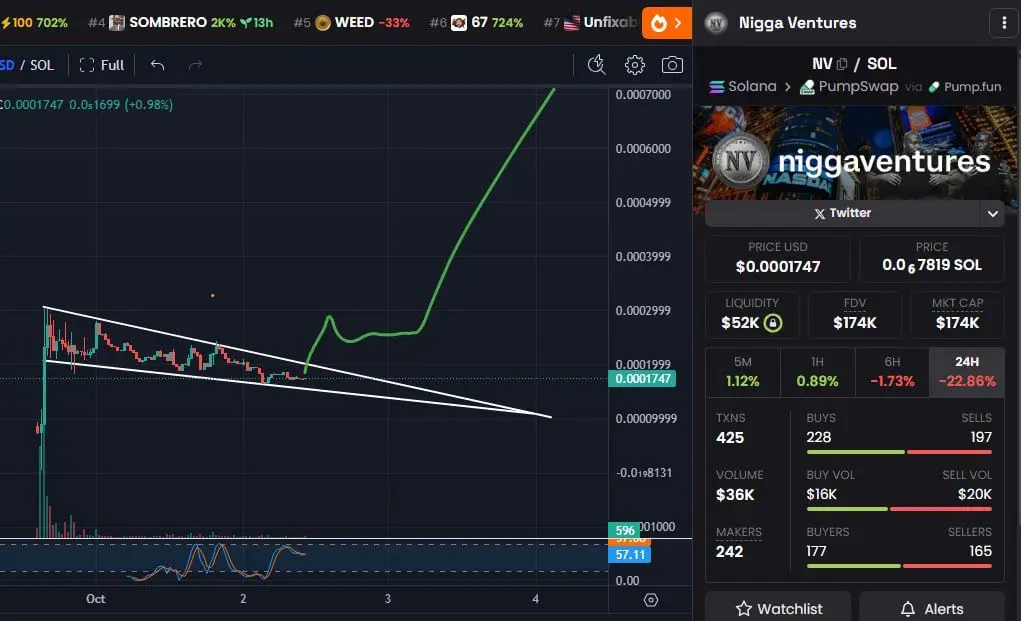
Task: Click the SELLERS 165 count
Action: pyautogui.click(x=981, y=552)
